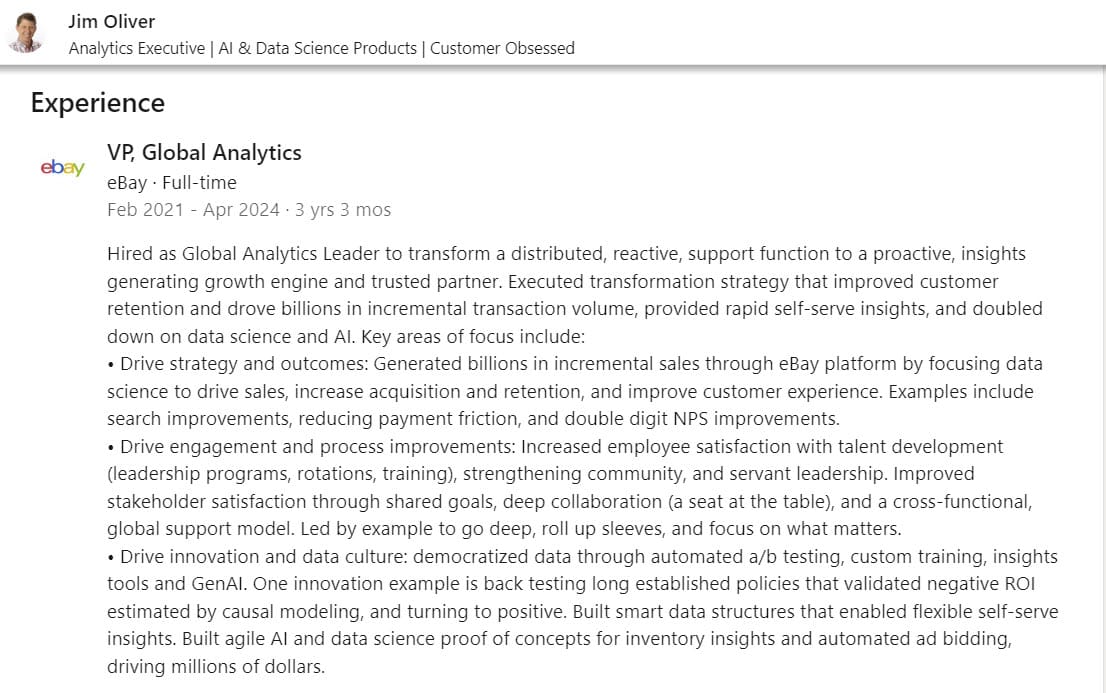Click the 'Drive strategy and outcomes' bullet
This screenshot has width=1106, height=693.
tap(575, 391)
